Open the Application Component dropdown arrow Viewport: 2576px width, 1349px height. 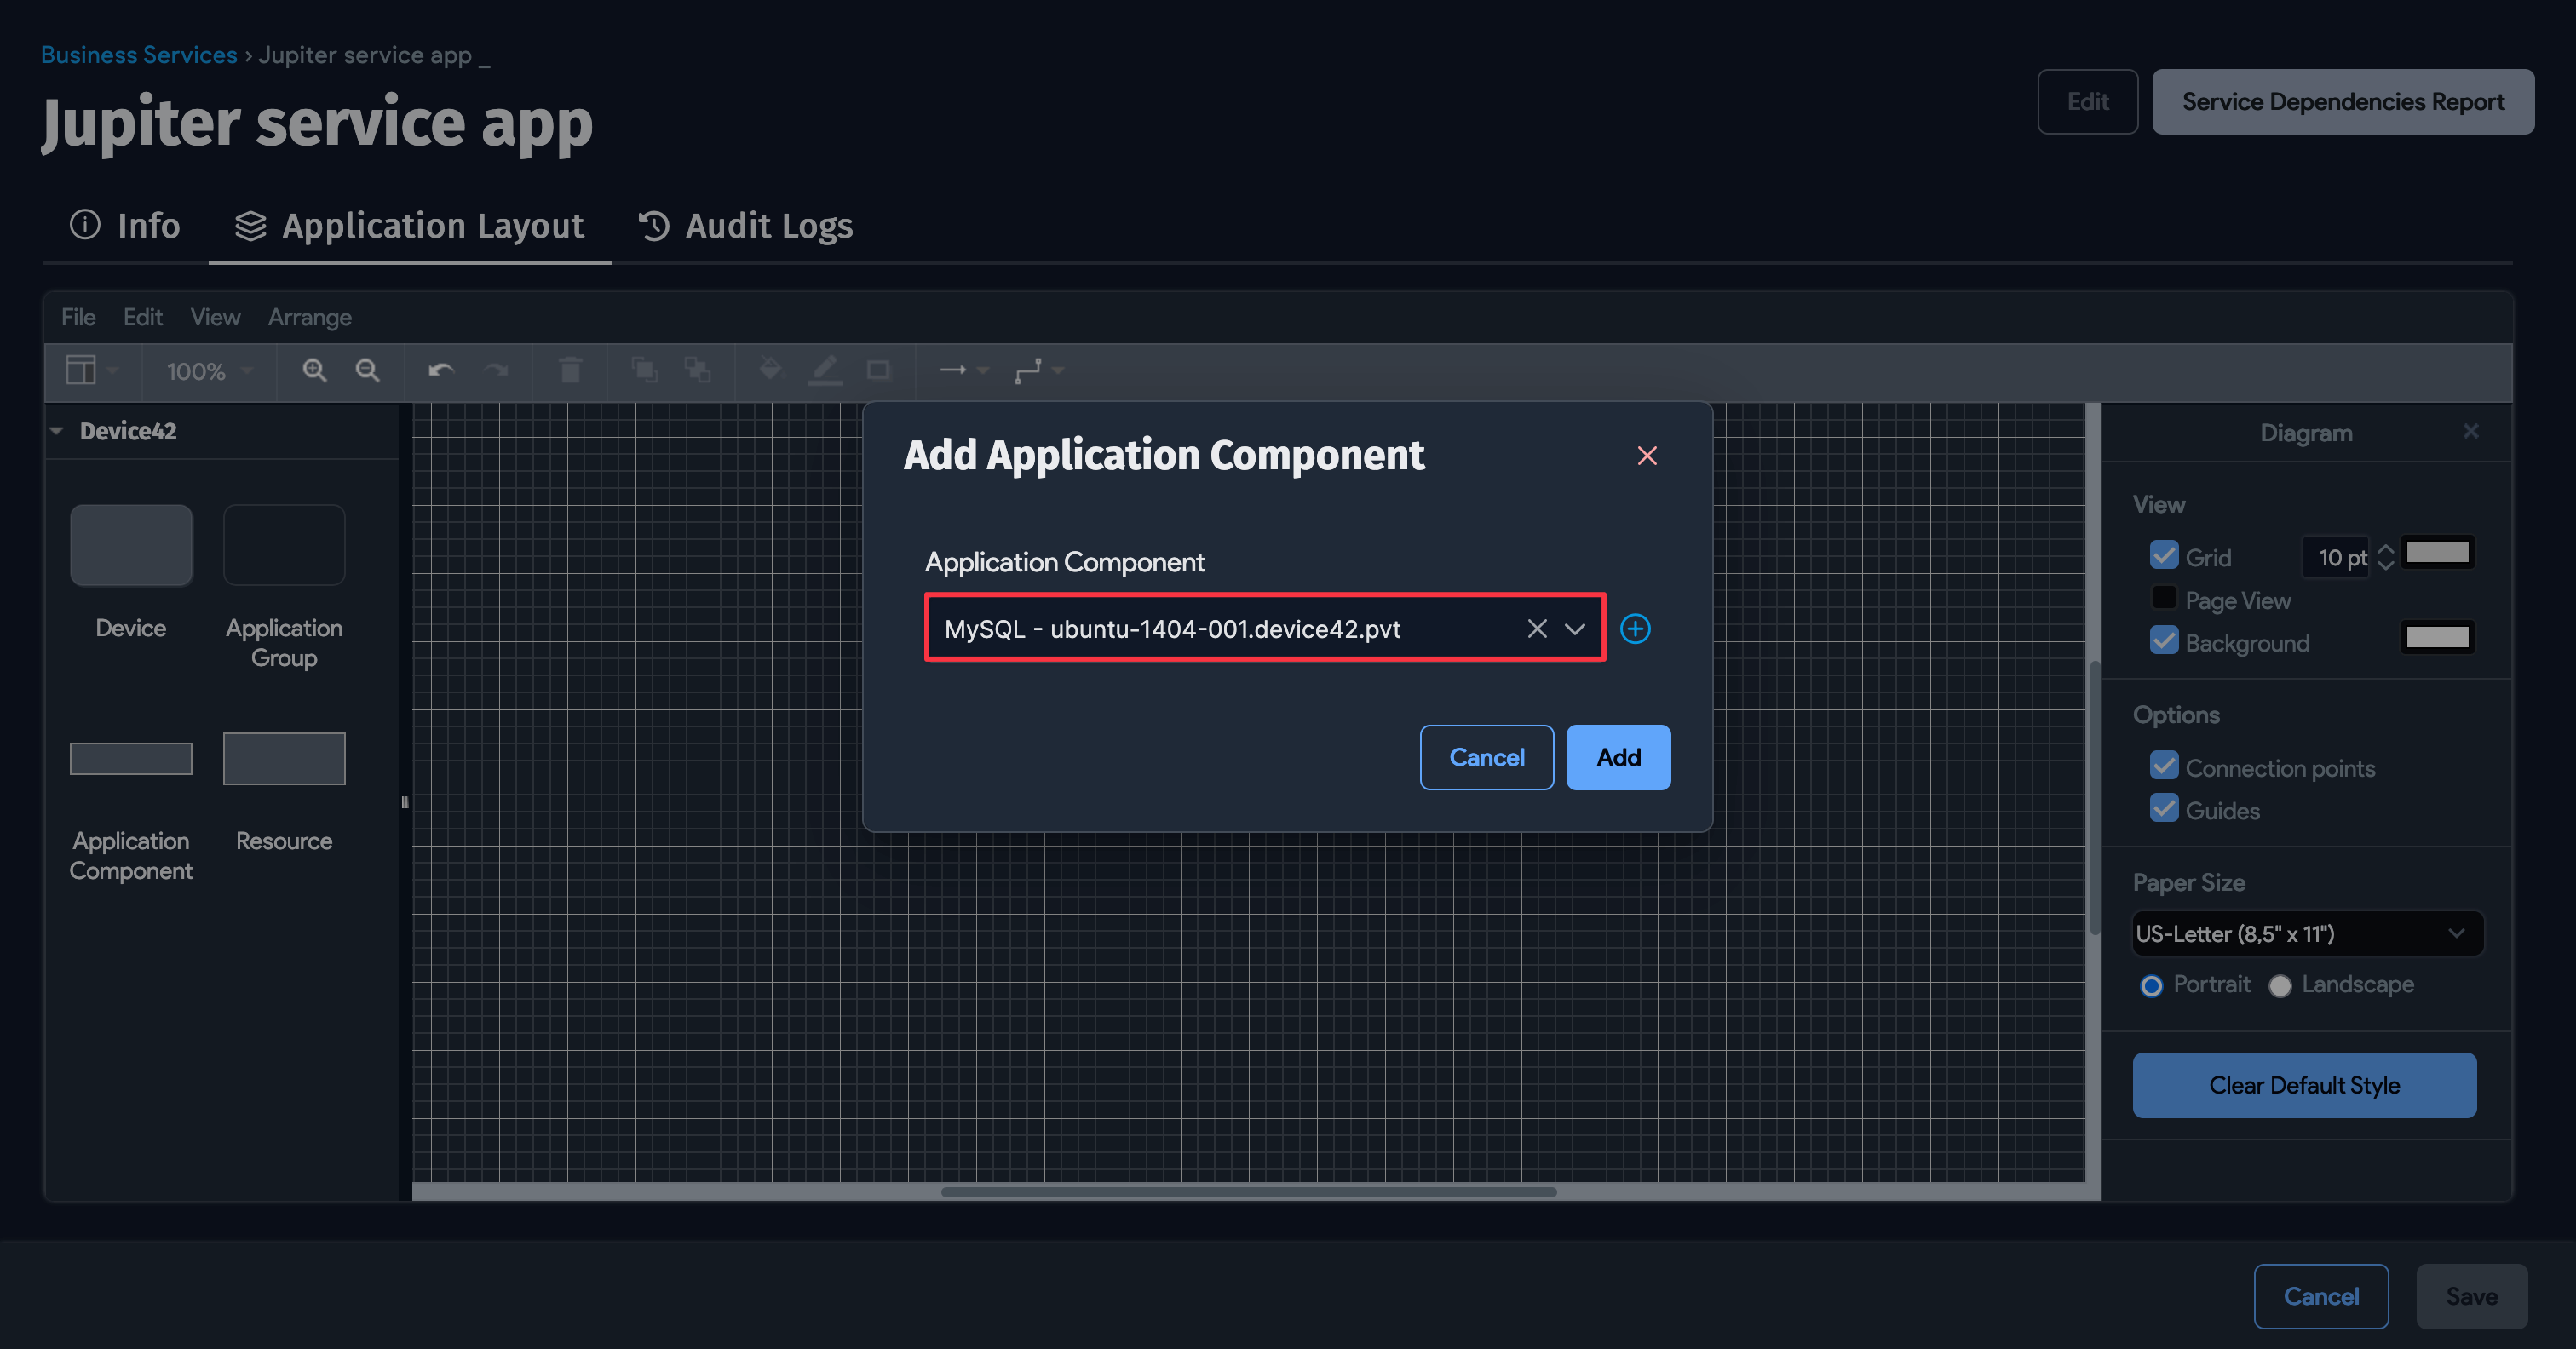click(x=1575, y=628)
